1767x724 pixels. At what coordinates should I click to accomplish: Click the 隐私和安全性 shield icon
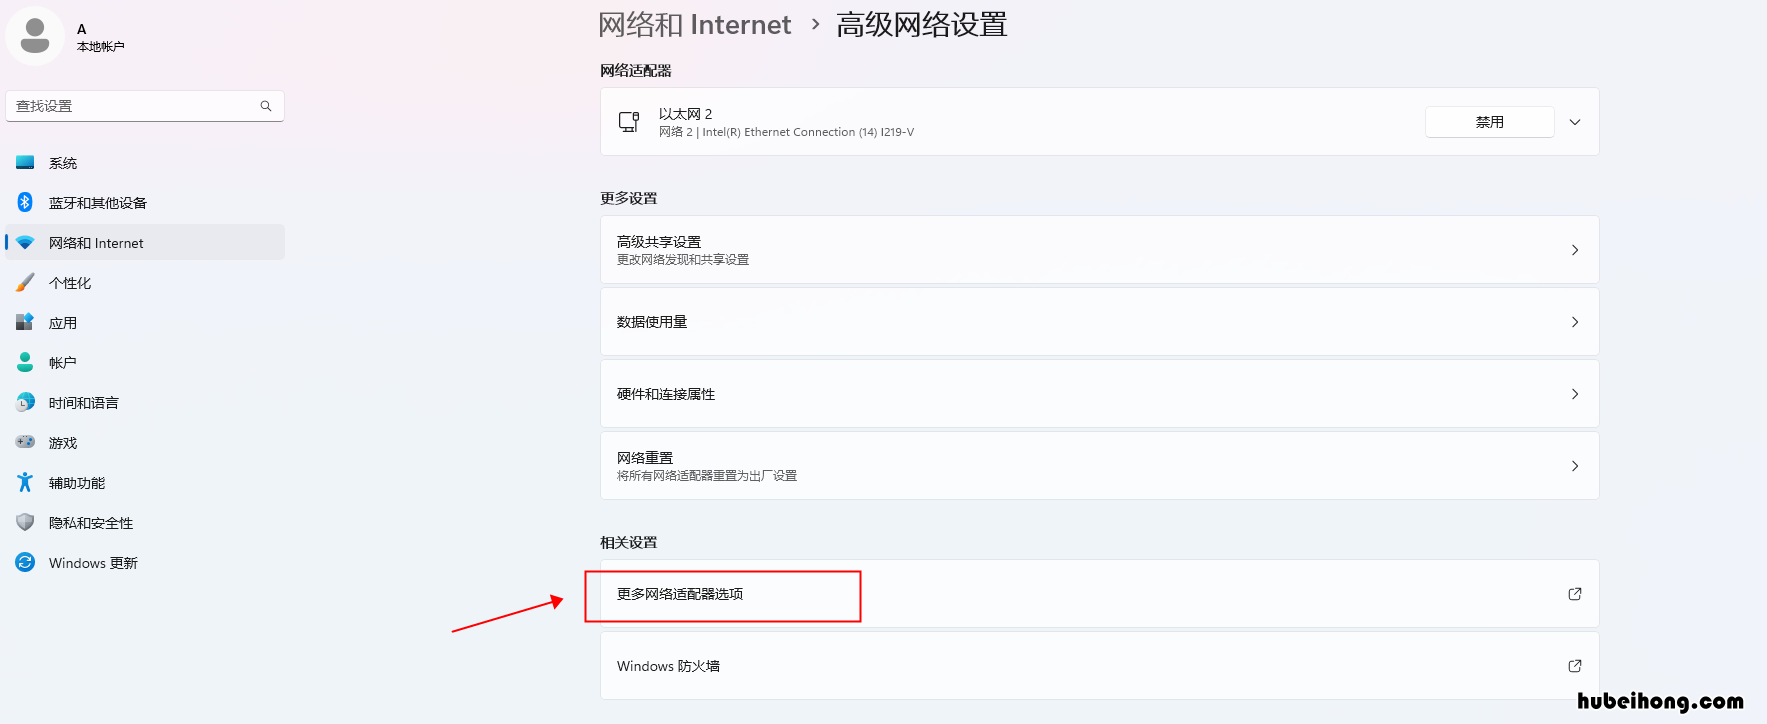pyautogui.click(x=25, y=522)
